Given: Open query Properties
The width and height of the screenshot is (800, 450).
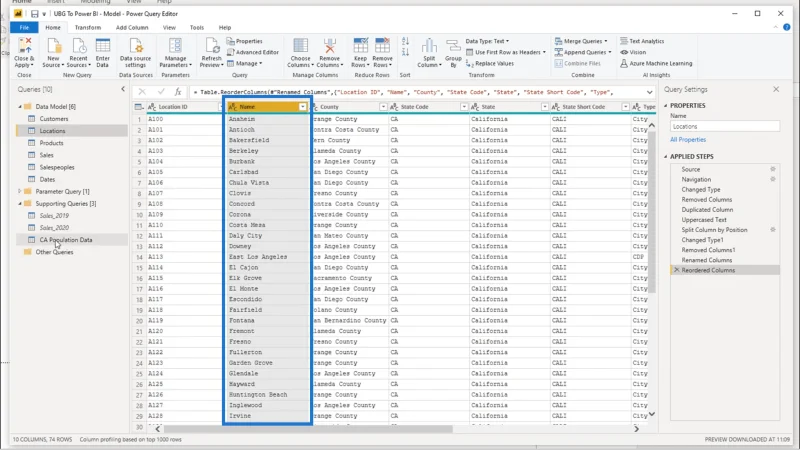Looking at the screenshot, I should (245, 41).
